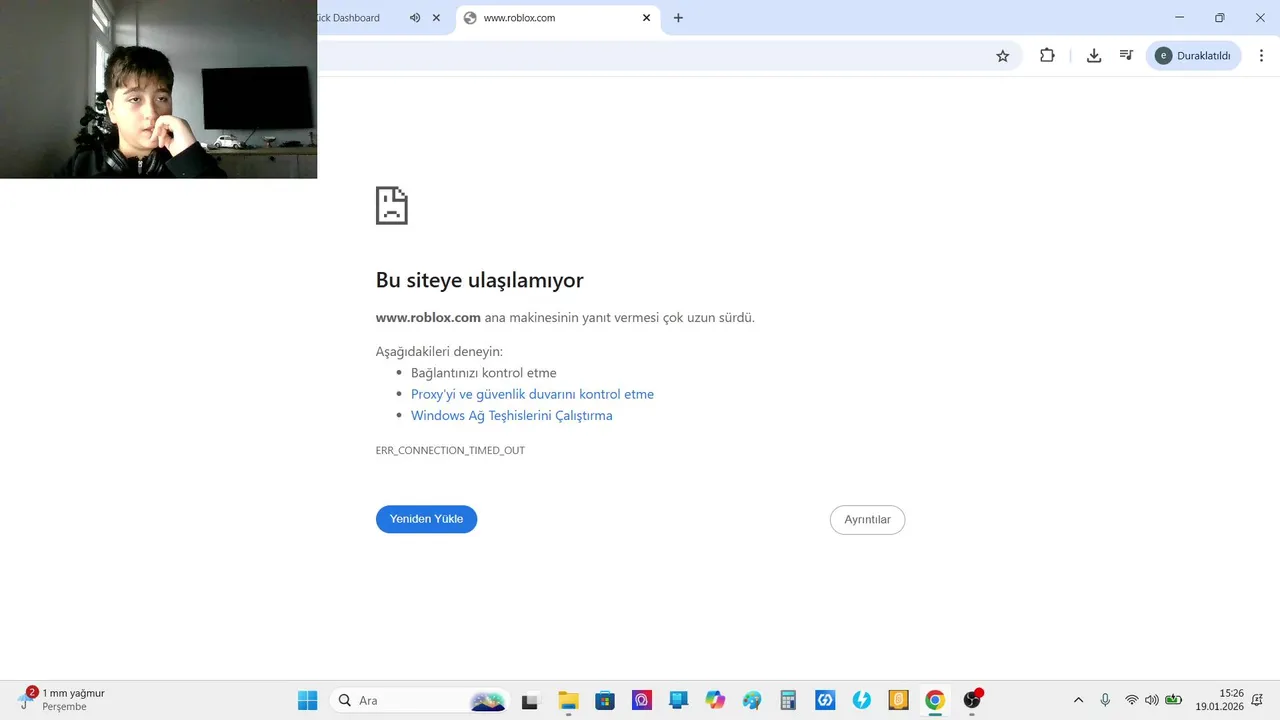Click the address bar field
The image size is (1280, 720).
click(670, 56)
